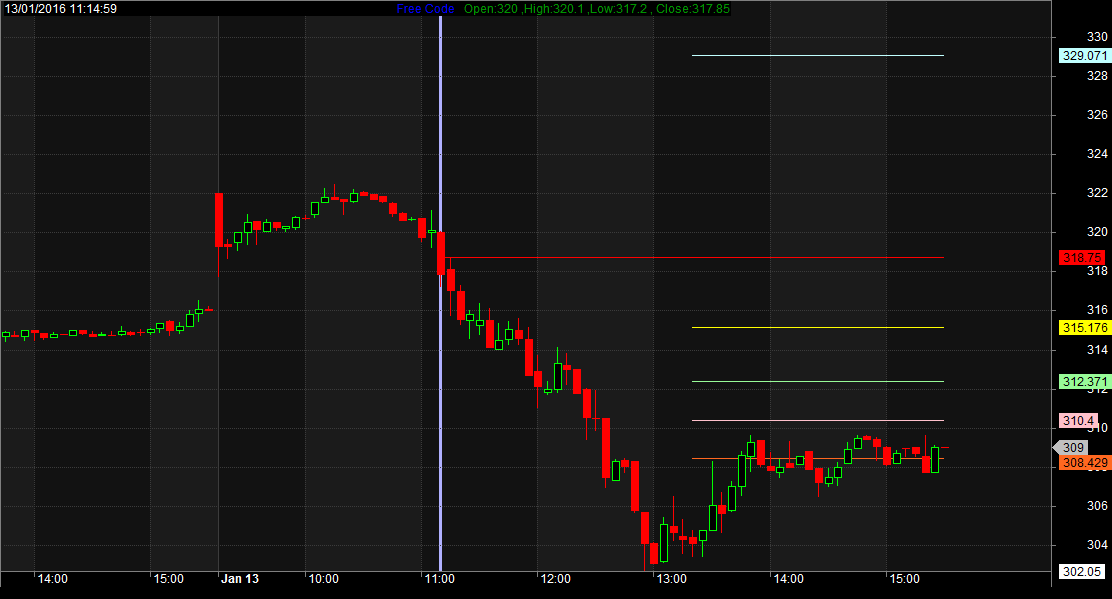The image size is (1112, 599).
Task: Click the large red gap-open candle at Jan 13
Action: coord(218,220)
